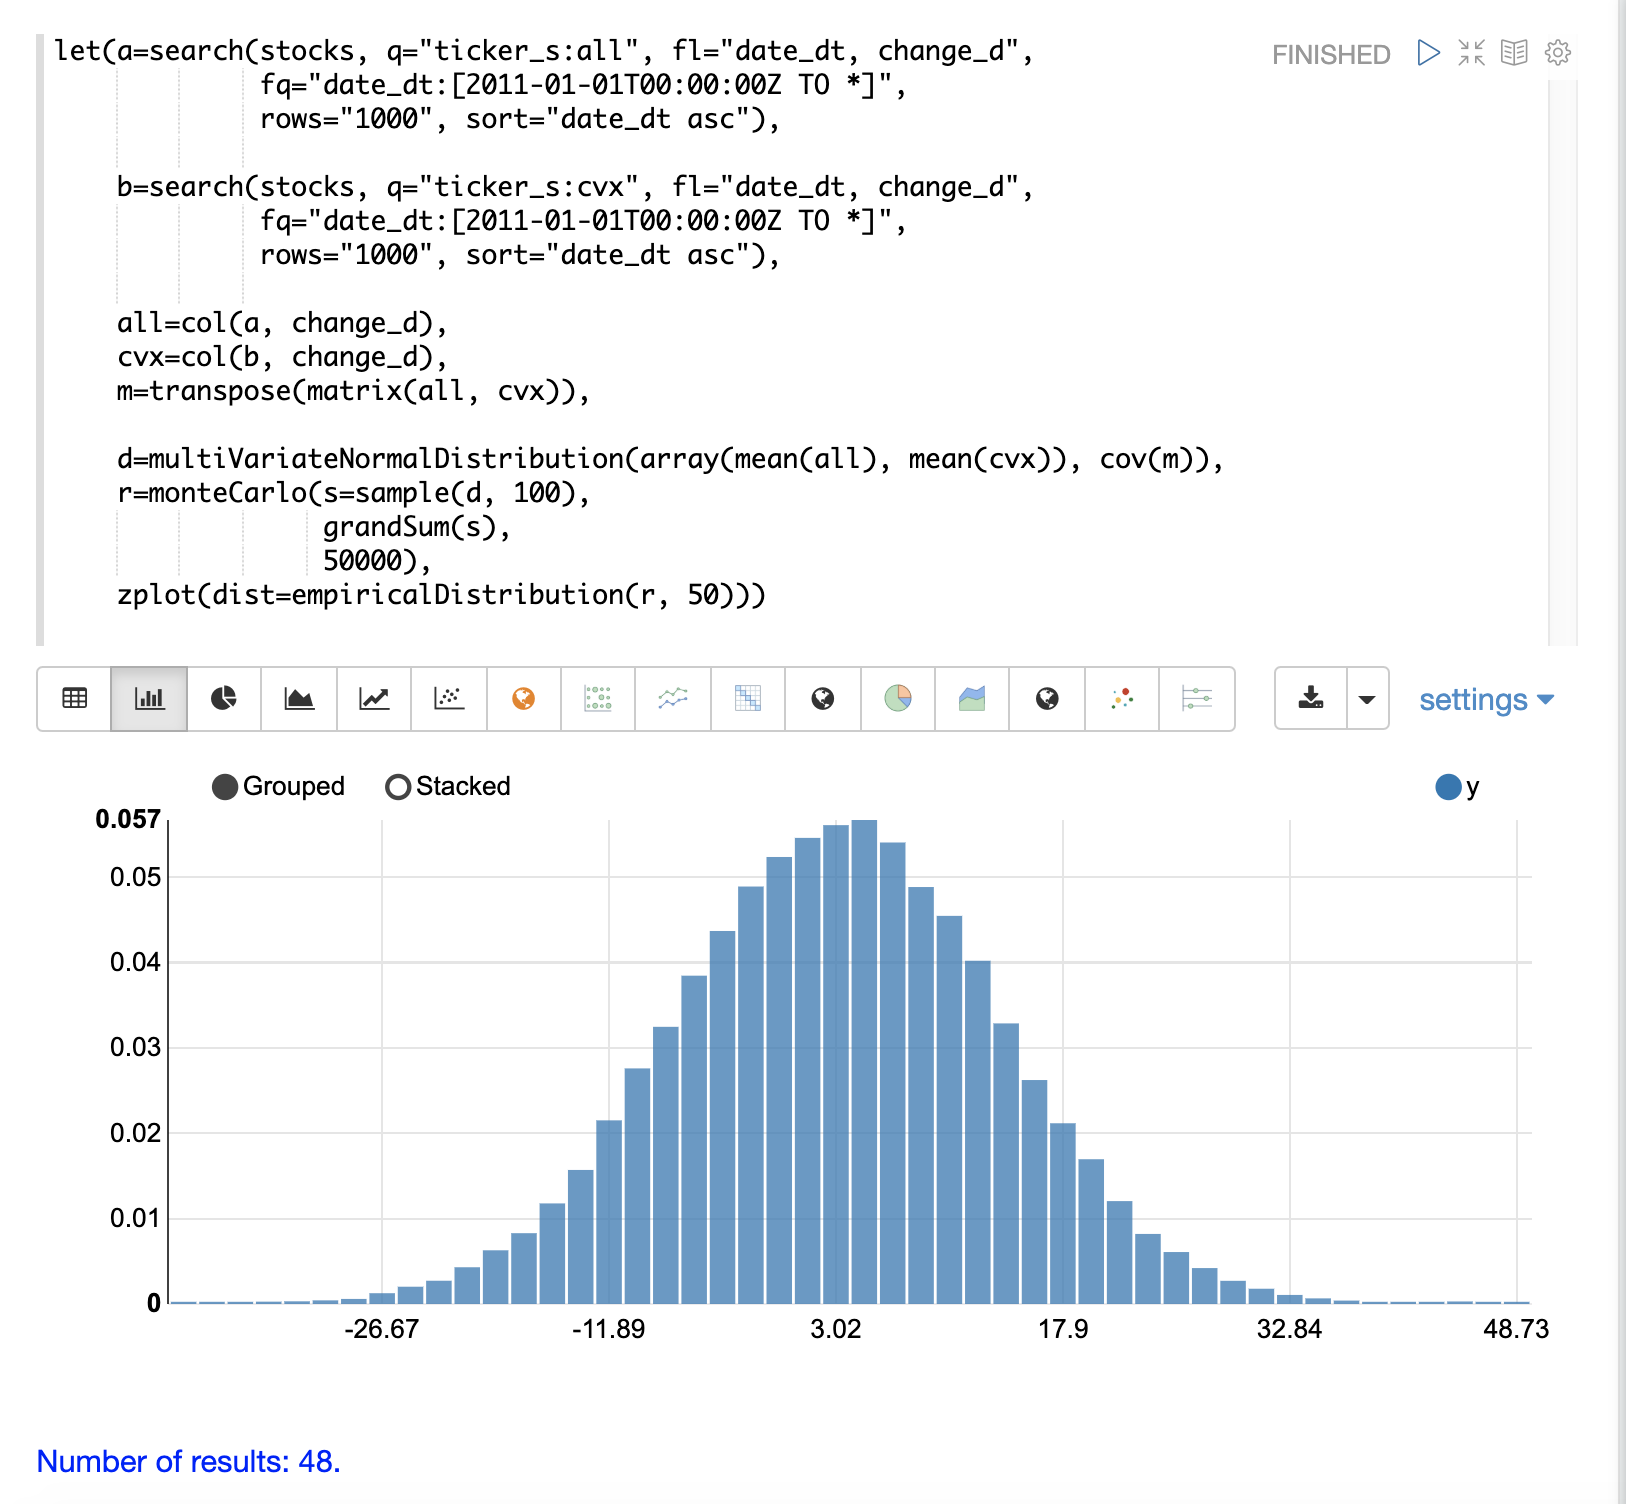Select the area chart visualization

tap(299, 699)
